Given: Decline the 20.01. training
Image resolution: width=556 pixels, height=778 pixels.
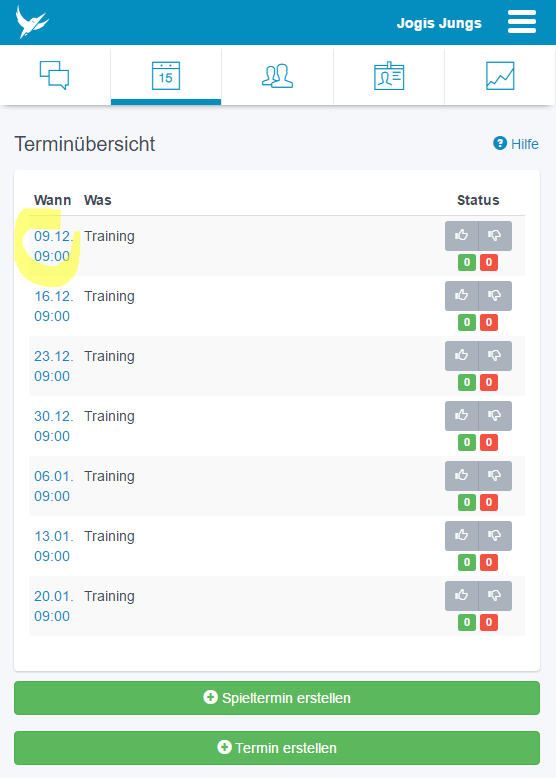Looking at the screenshot, I should click(x=495, y=596).
